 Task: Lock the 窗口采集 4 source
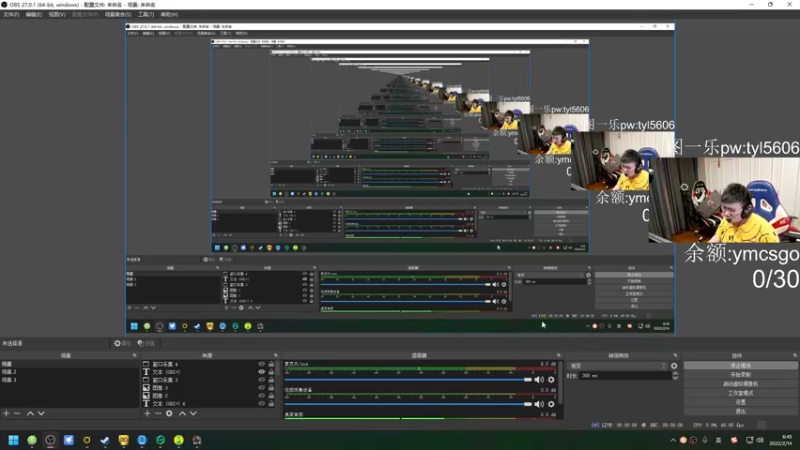coord(271,364)
